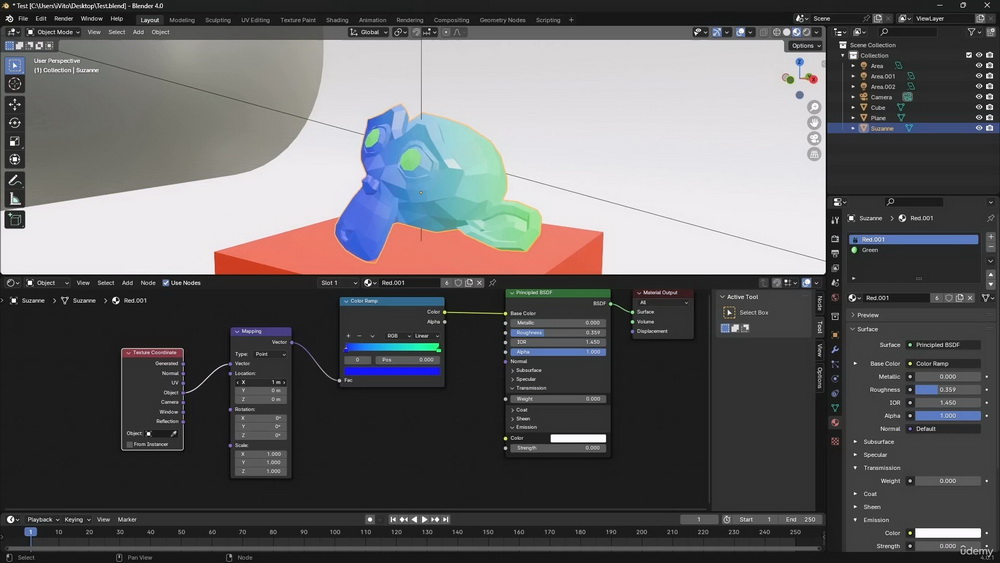Toggle the camera view icon
The height and width of the screenshot is (563, 1000).
point(814,138)
